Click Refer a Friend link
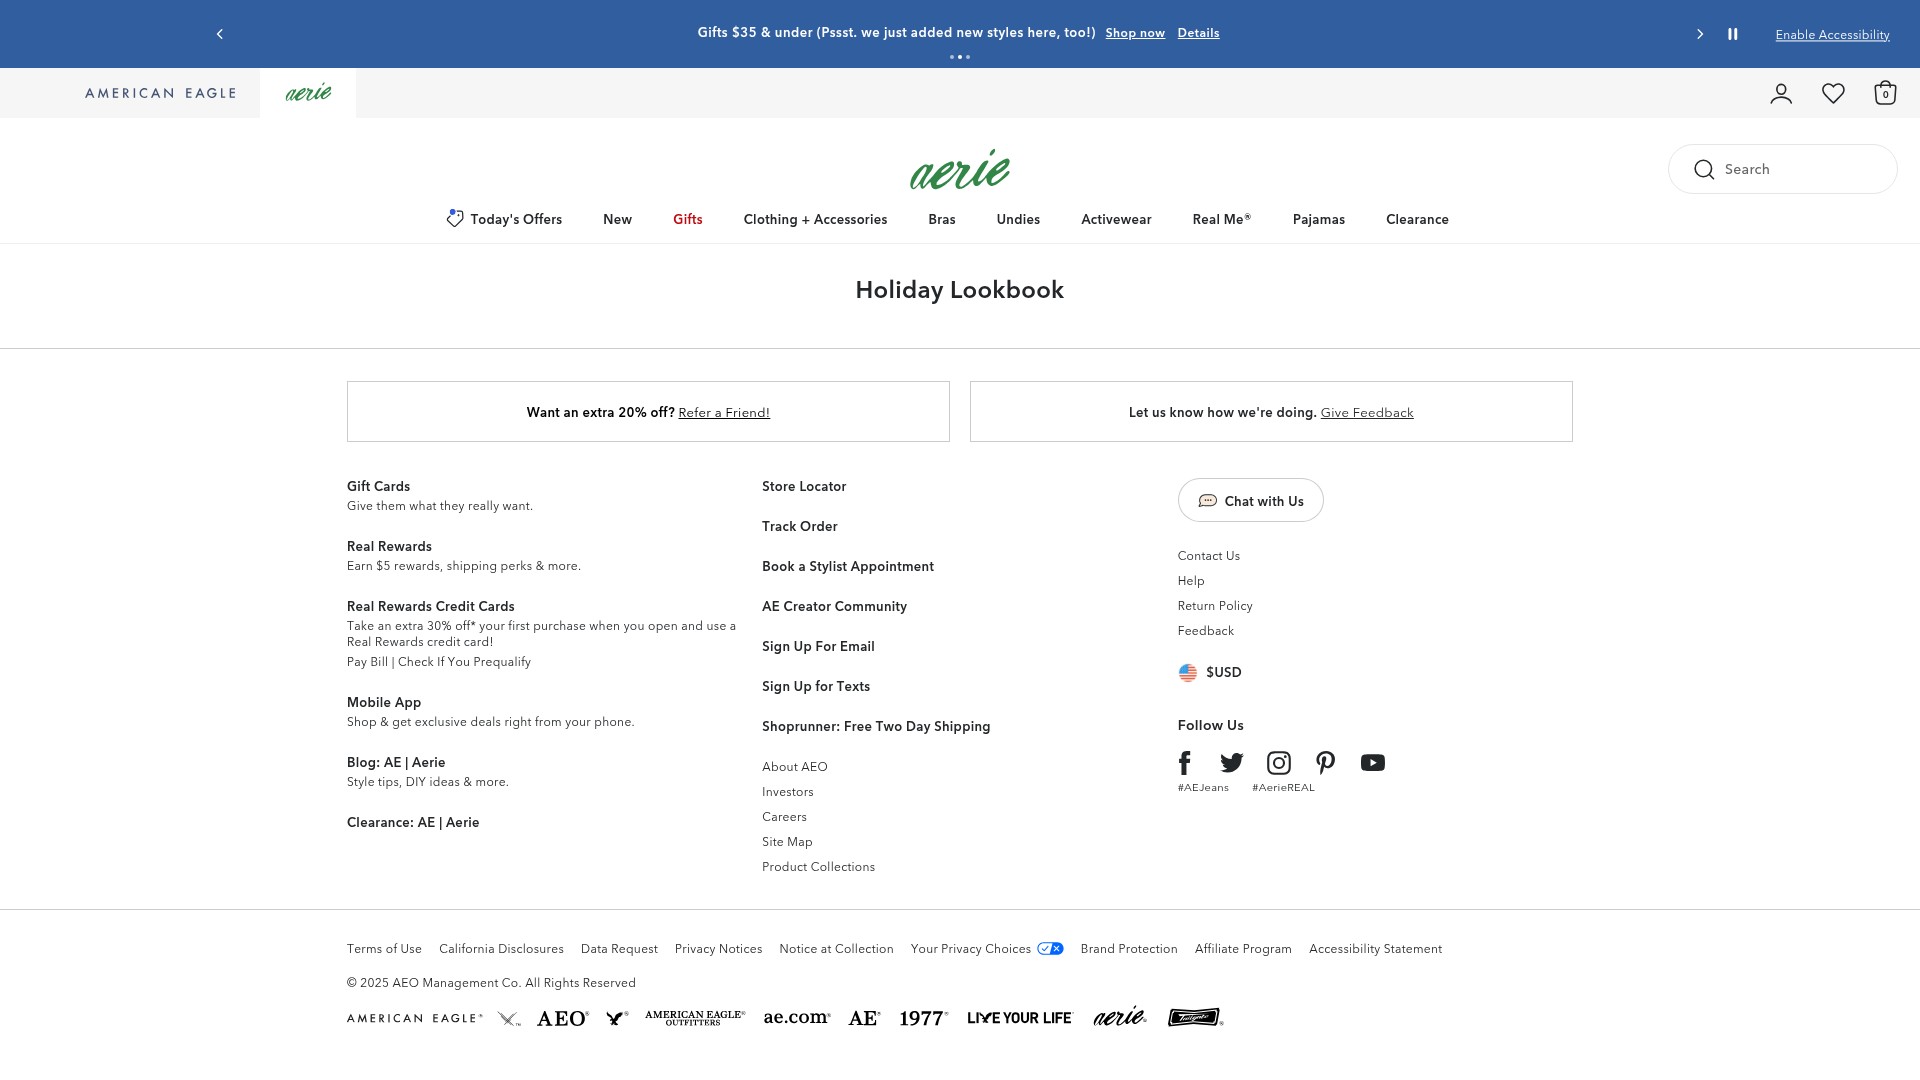The width and height of the screenshot is (1920, 1080). tap(724, 413)
